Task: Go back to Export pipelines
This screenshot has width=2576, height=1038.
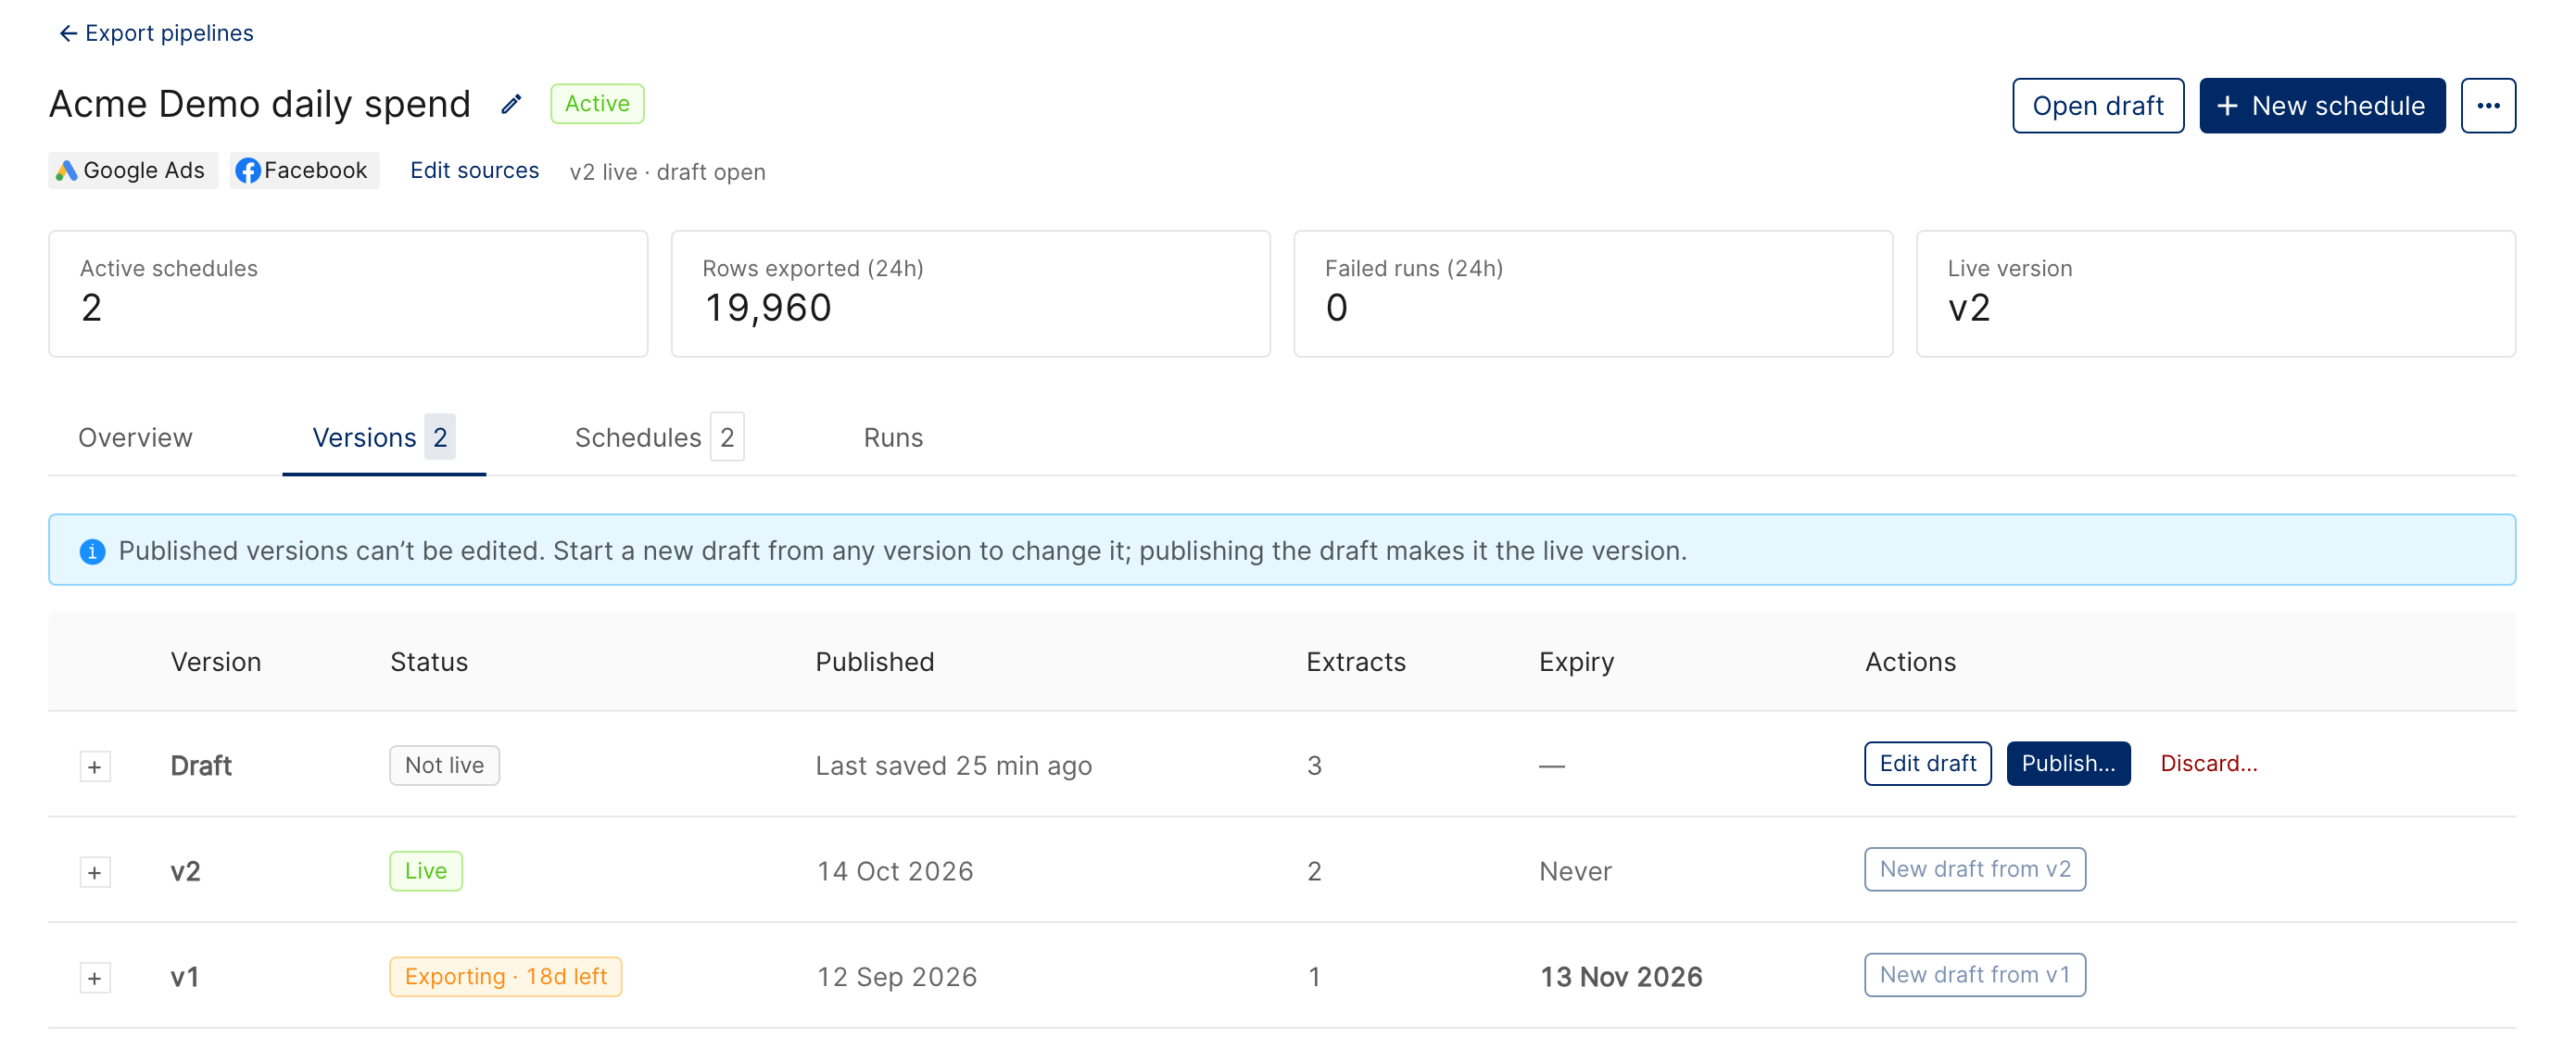Action: 156,33
